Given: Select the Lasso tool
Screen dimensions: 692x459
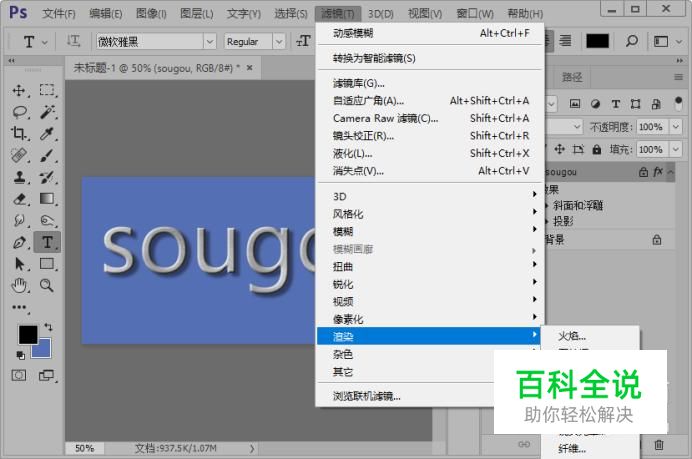Looking at the screenshot, I should 19,112.
